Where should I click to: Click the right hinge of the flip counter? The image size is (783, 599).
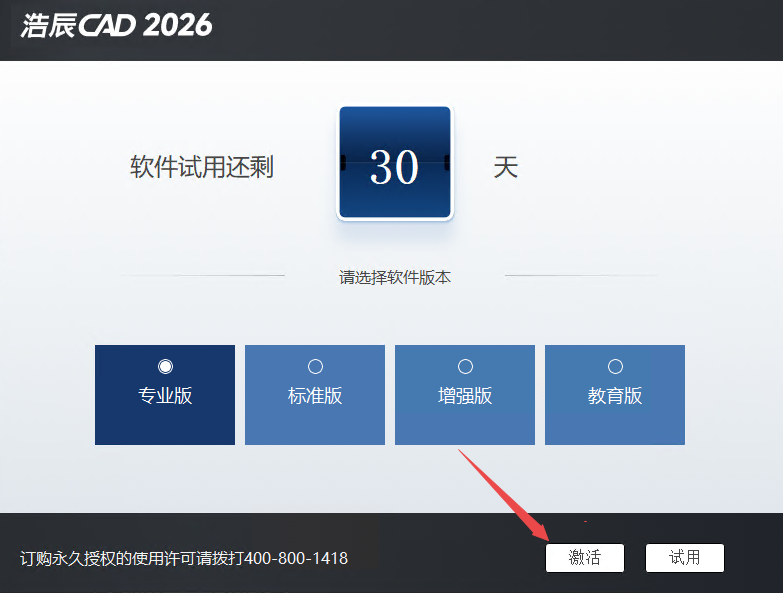447,162
